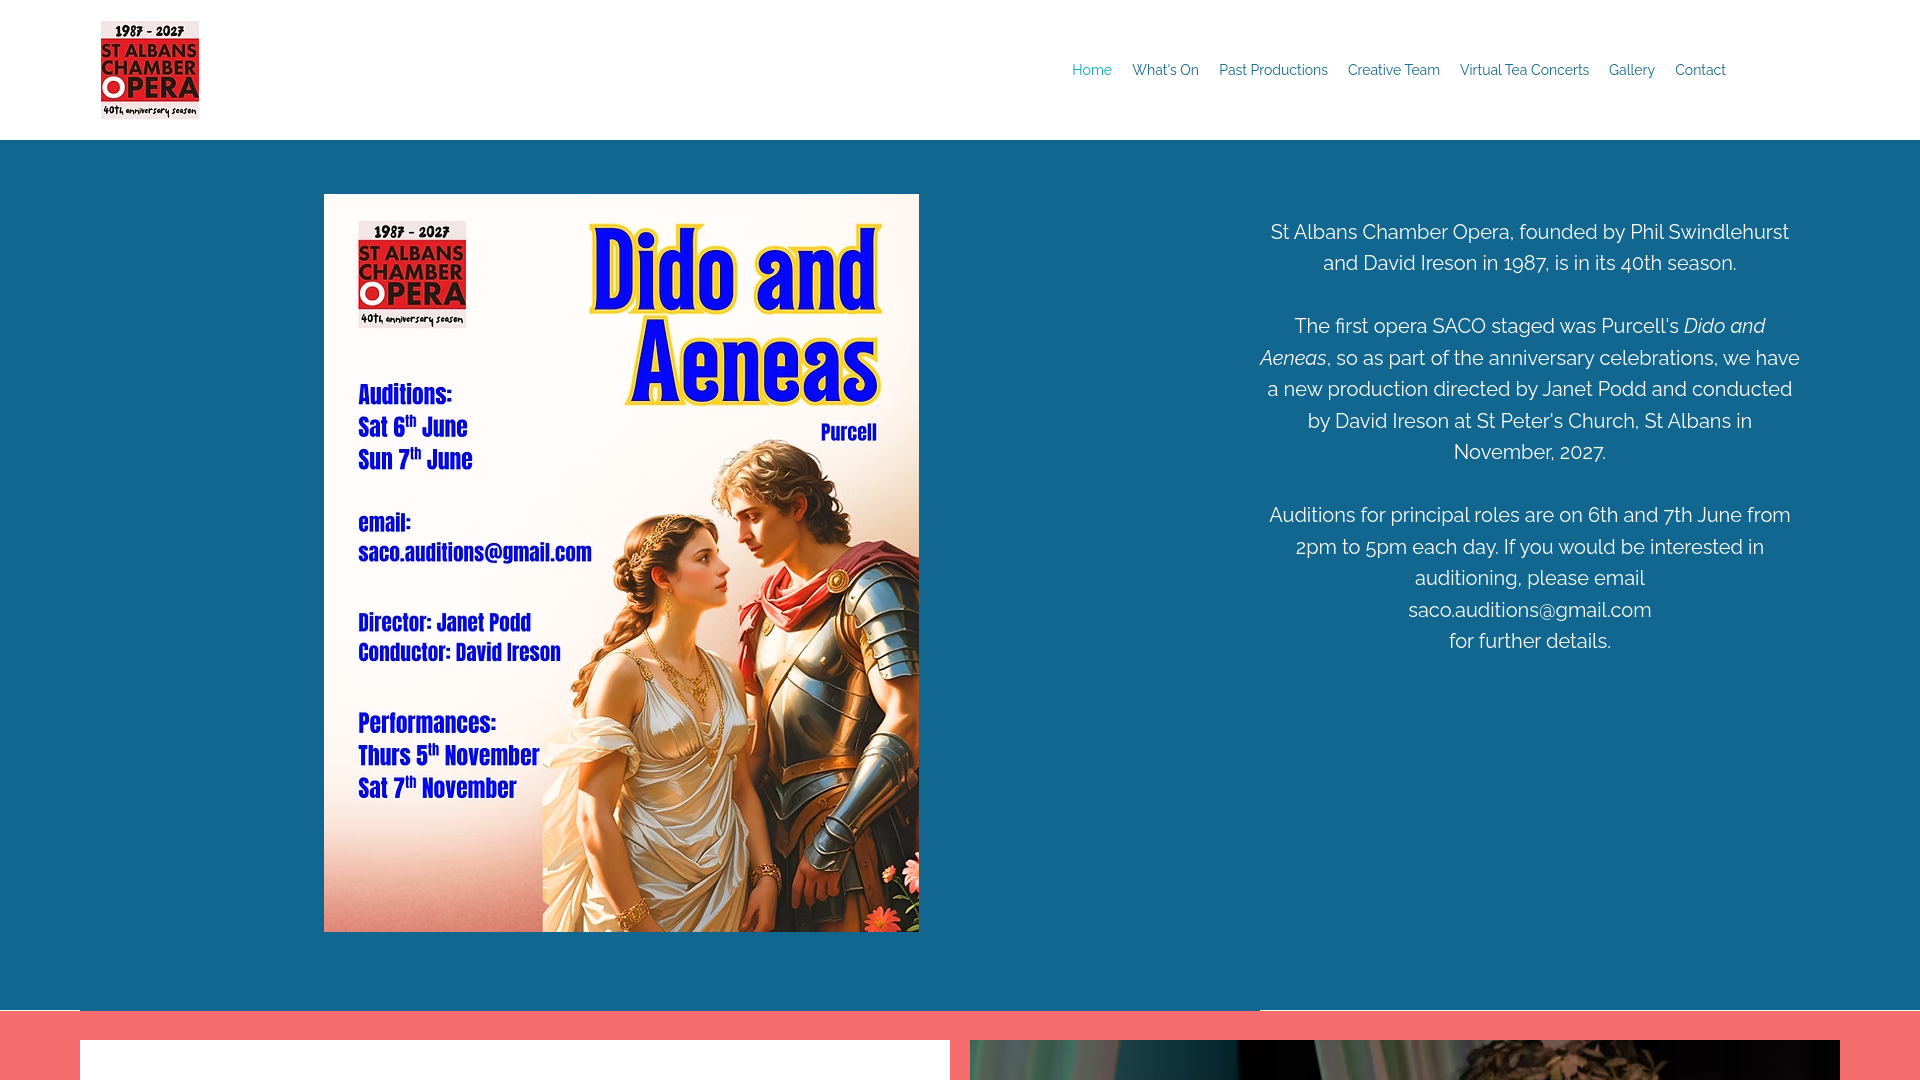This screenshot has height=1080, width=1920.
Task: Open the Past Productions menu item
Action: (x=1273, y=70)
